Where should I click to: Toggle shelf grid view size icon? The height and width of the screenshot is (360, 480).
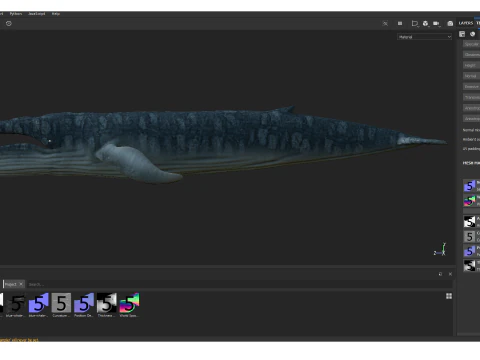[449, 296]
